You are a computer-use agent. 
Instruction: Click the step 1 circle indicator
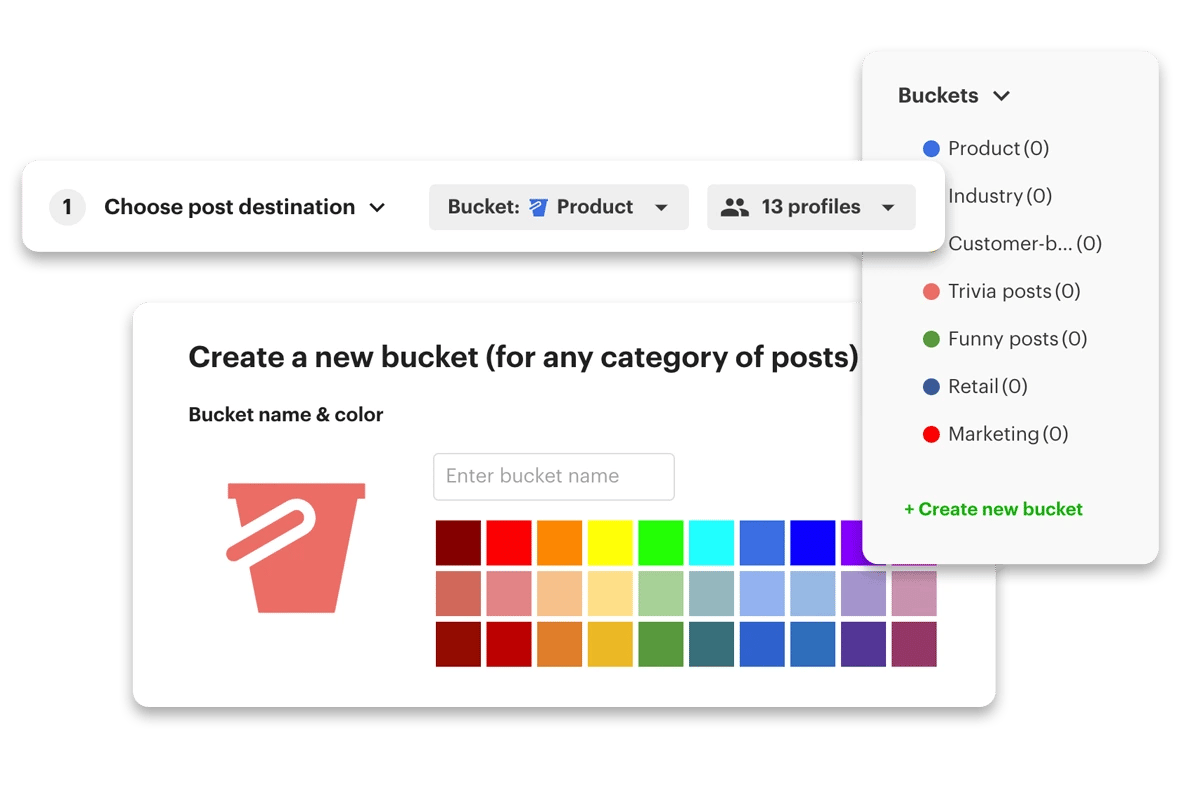(x=67, y=207)
